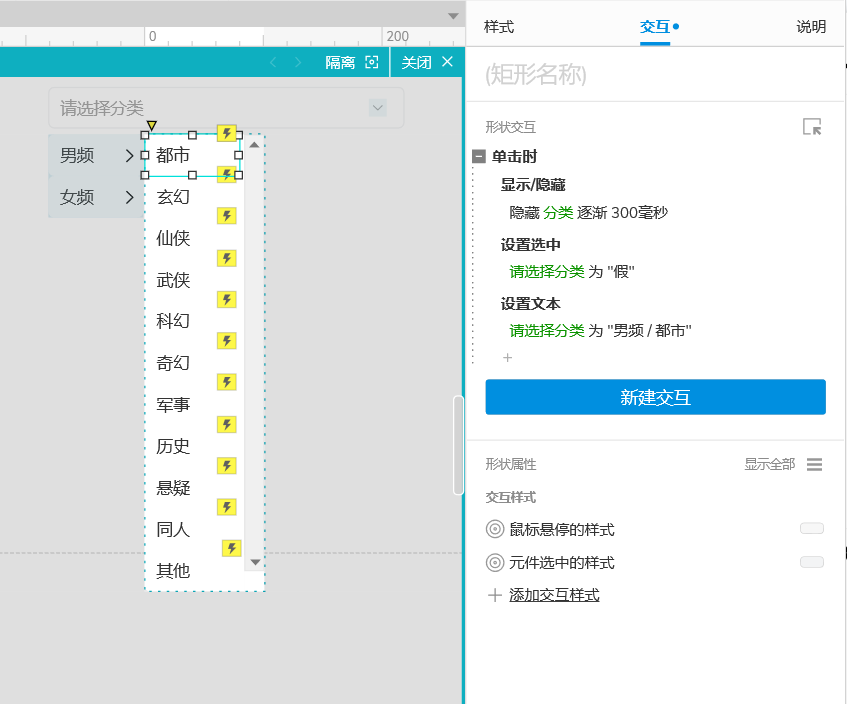Click the list scroll-down arrow
The width and height of the screenshot is (847, 704).
254,562
